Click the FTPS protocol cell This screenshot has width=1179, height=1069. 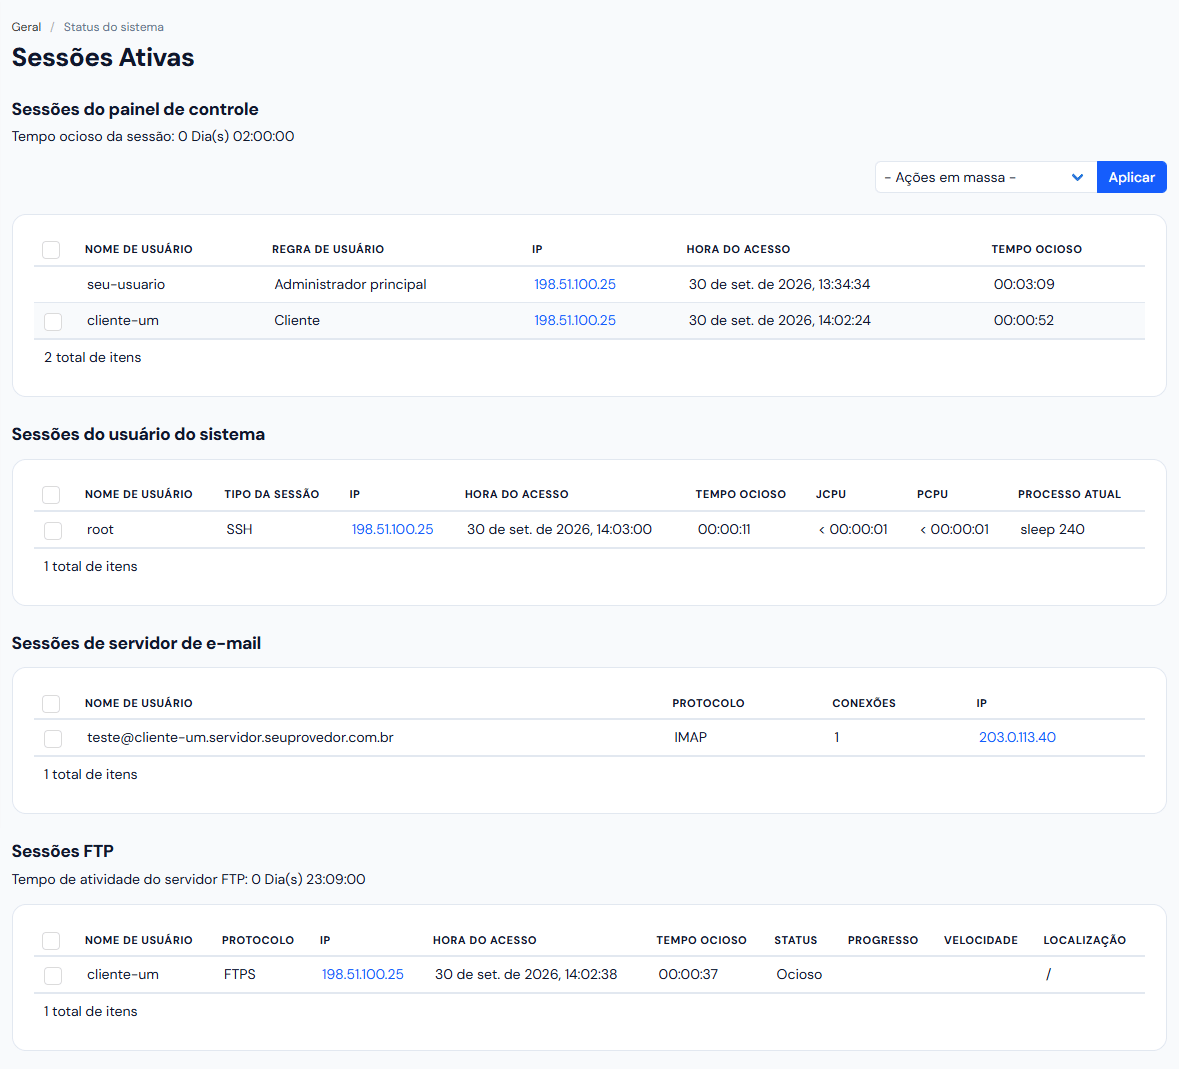pos(239,974)
